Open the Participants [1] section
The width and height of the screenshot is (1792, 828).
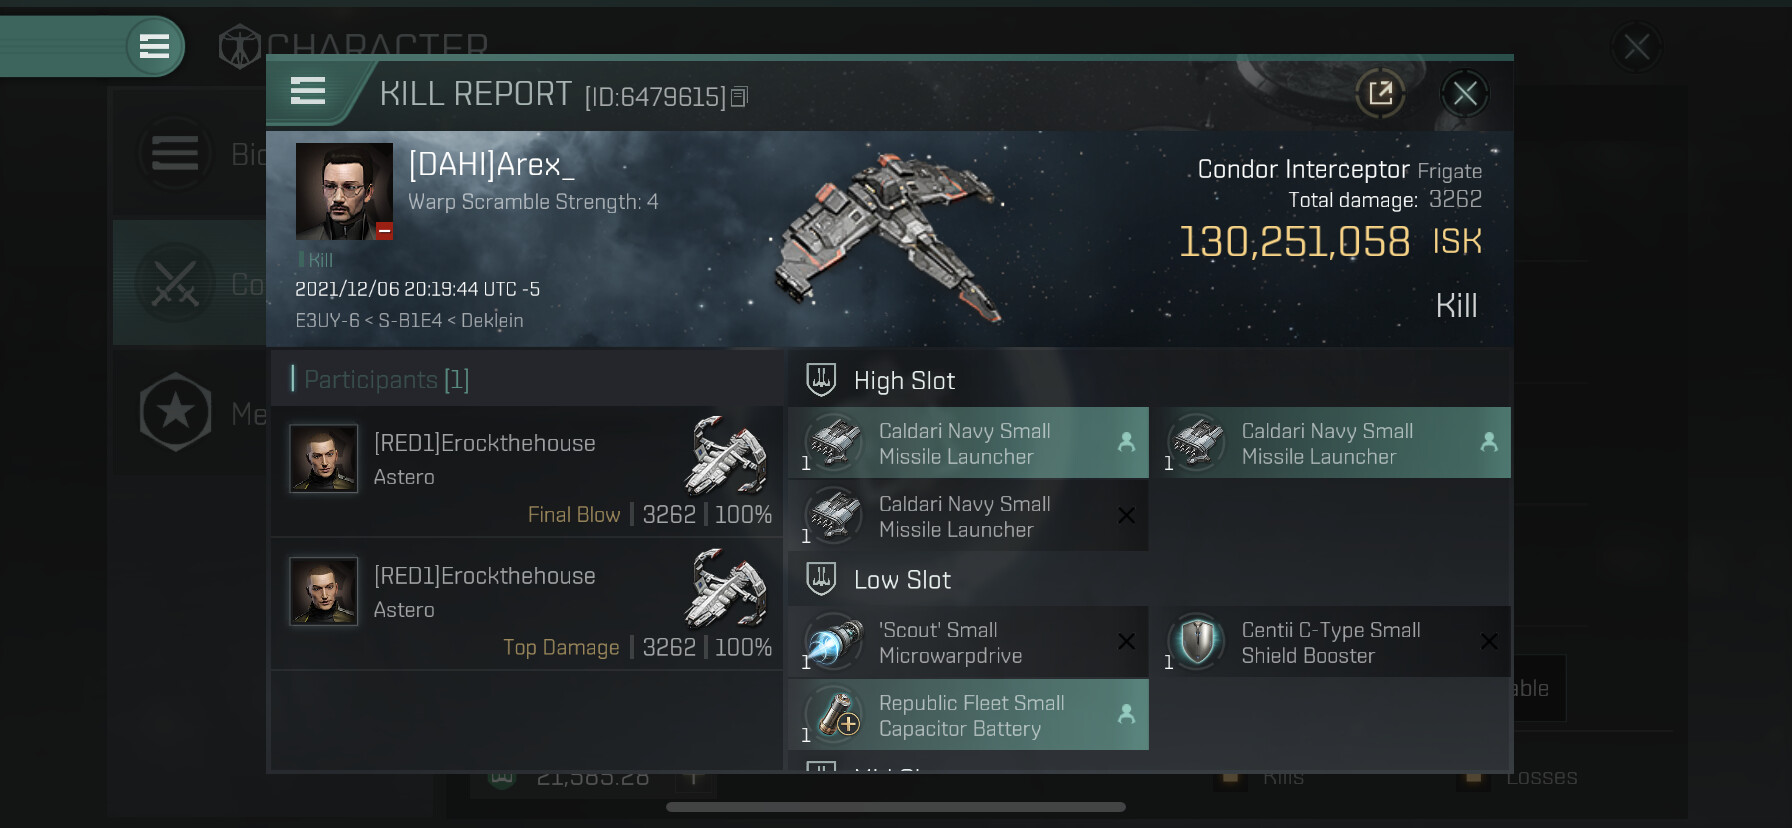(380, 379)
